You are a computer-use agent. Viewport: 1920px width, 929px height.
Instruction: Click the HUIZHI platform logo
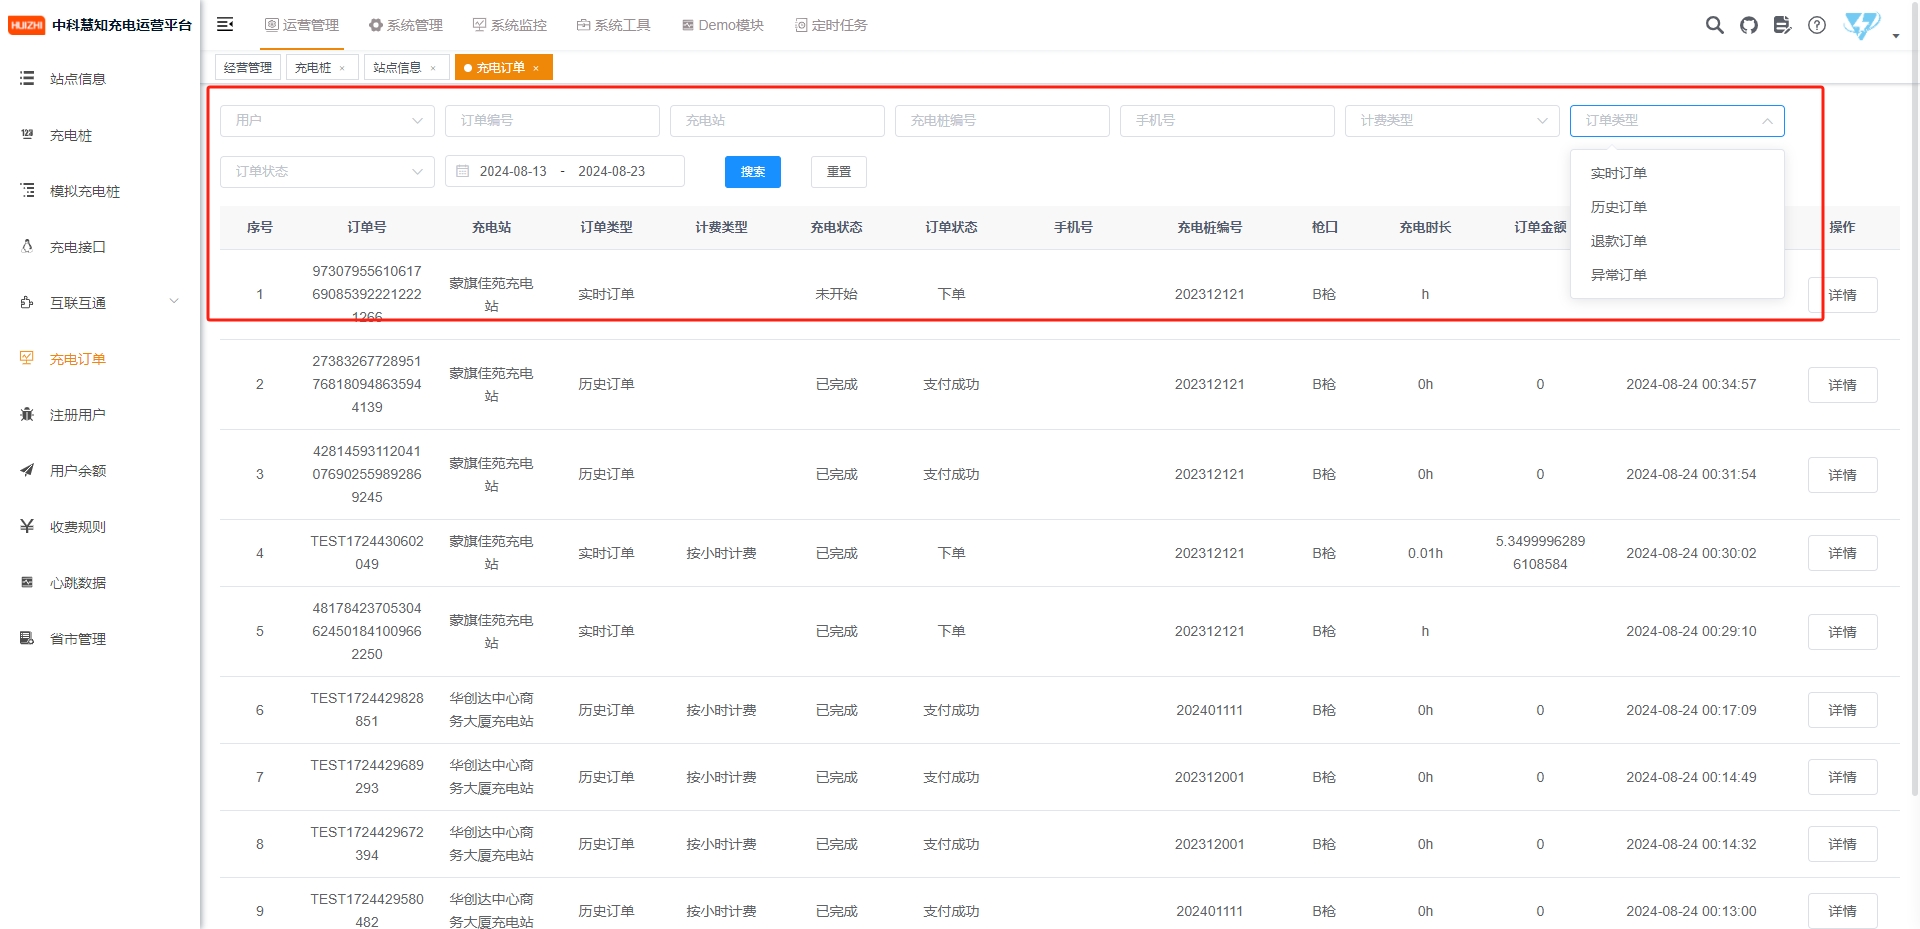click(27, 25)
